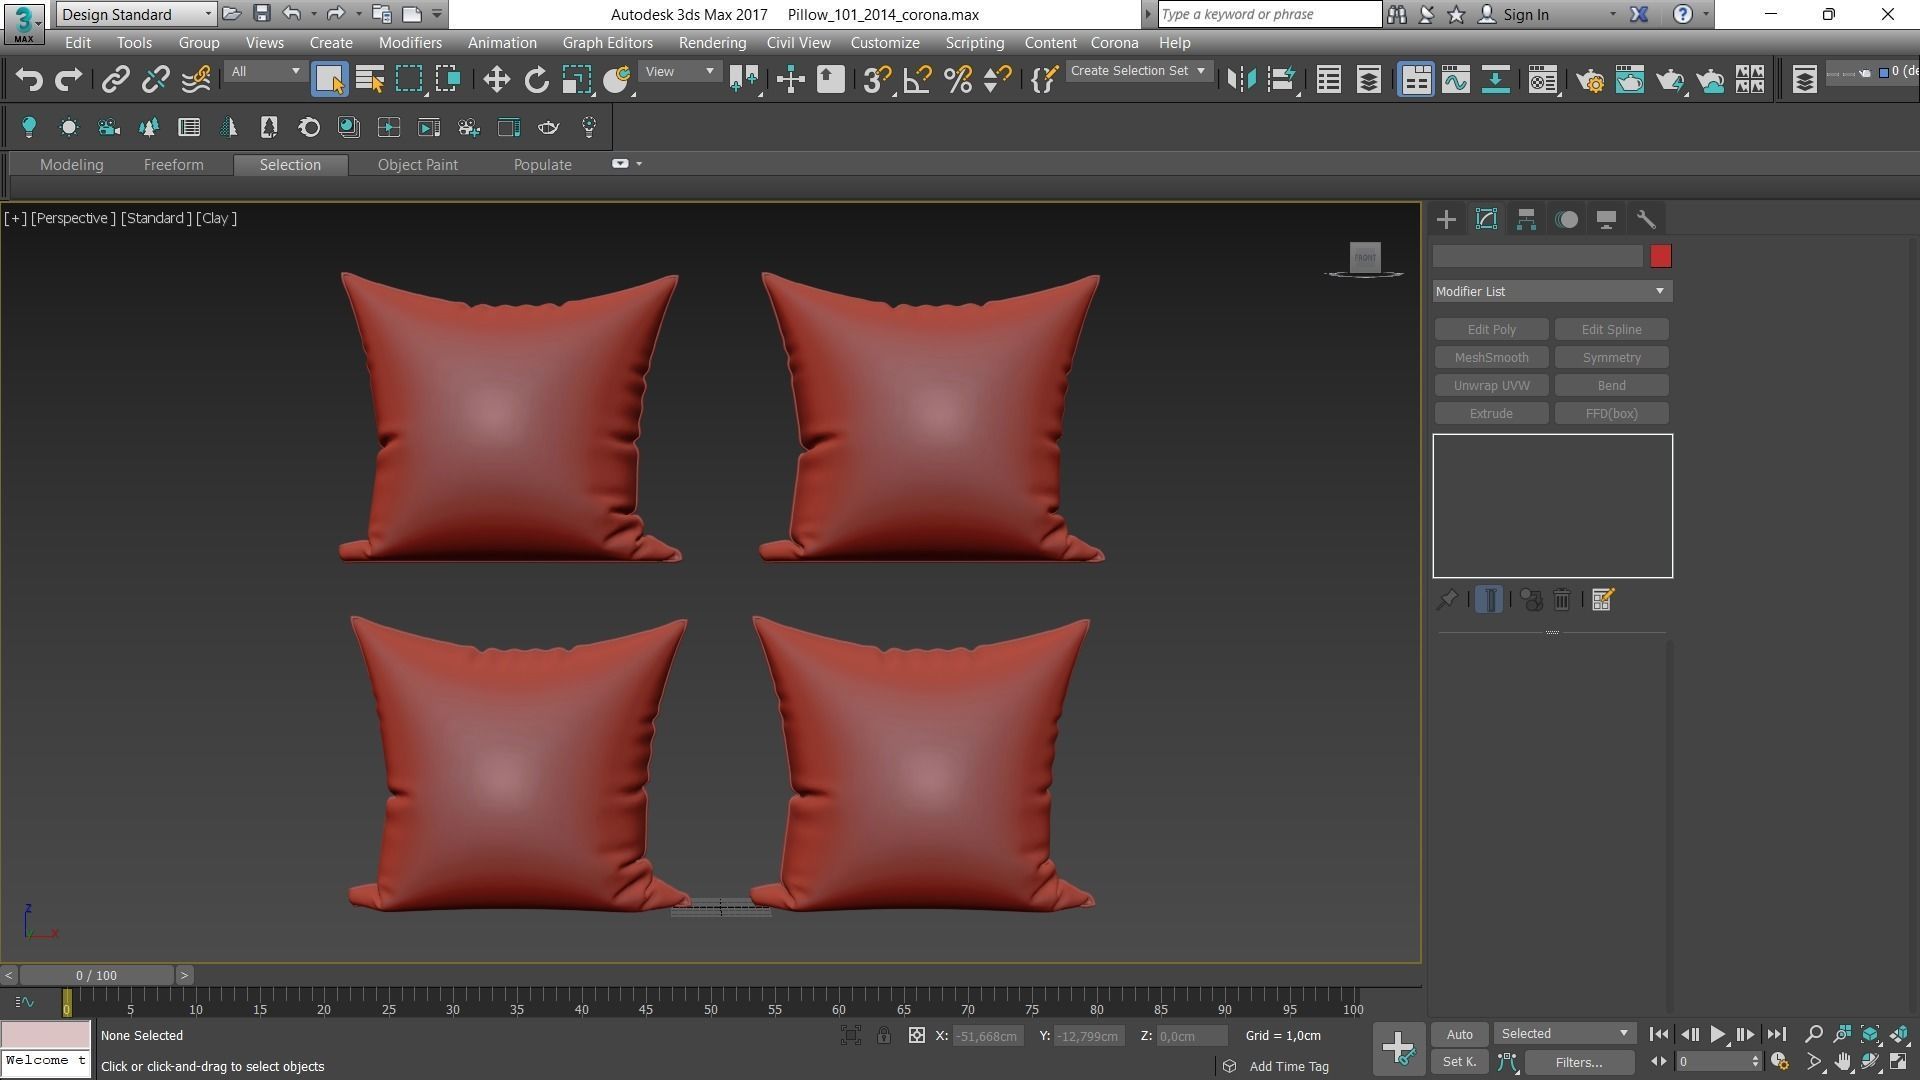Open the Graph Editors menu
Image resolution: width=1920 pixels, height=1080 pixels.
pyautogui.click(x=607, y=43)
